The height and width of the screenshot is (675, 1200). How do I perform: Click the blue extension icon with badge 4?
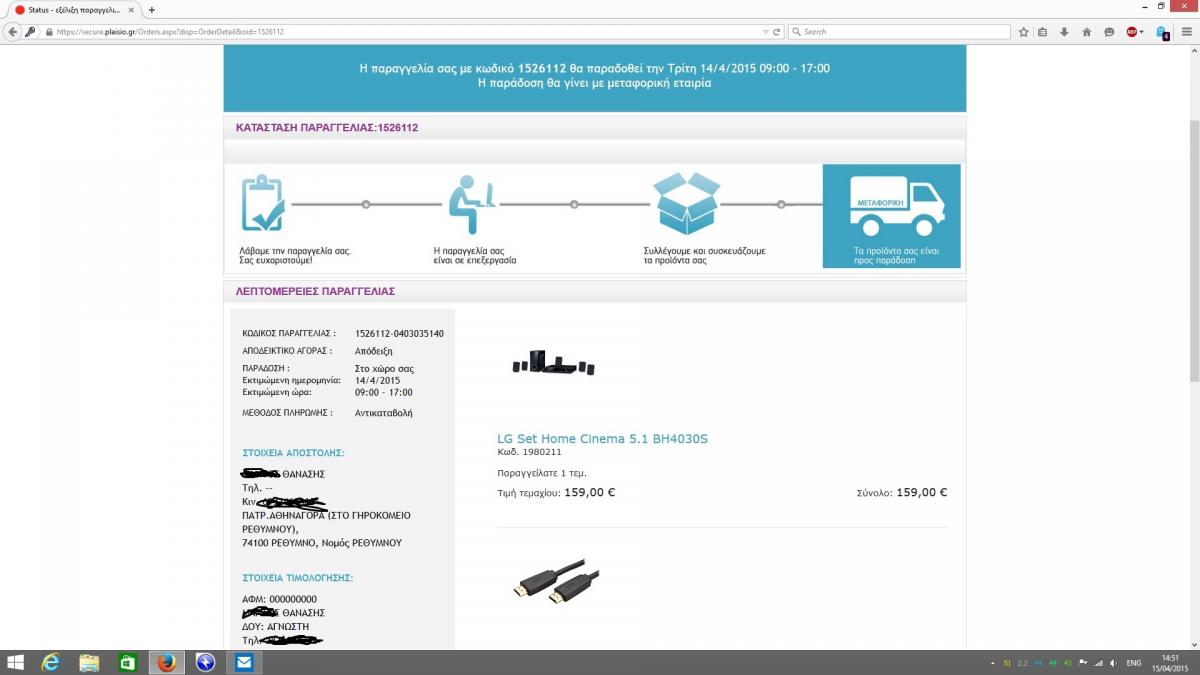pos(1162,33)
